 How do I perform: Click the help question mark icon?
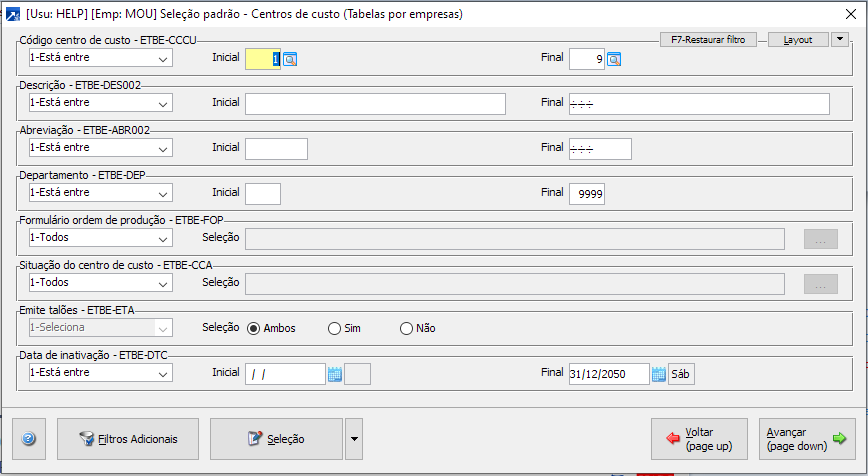click(29, 439)
